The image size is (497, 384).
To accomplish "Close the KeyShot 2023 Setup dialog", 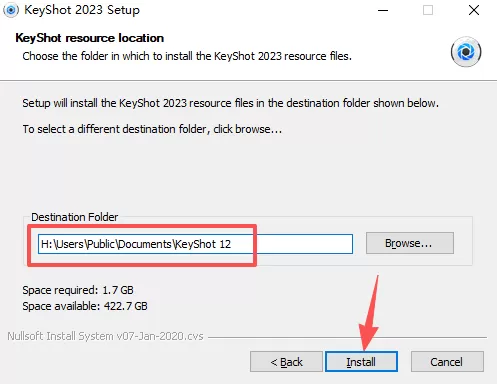I will [x=474, y=10].
